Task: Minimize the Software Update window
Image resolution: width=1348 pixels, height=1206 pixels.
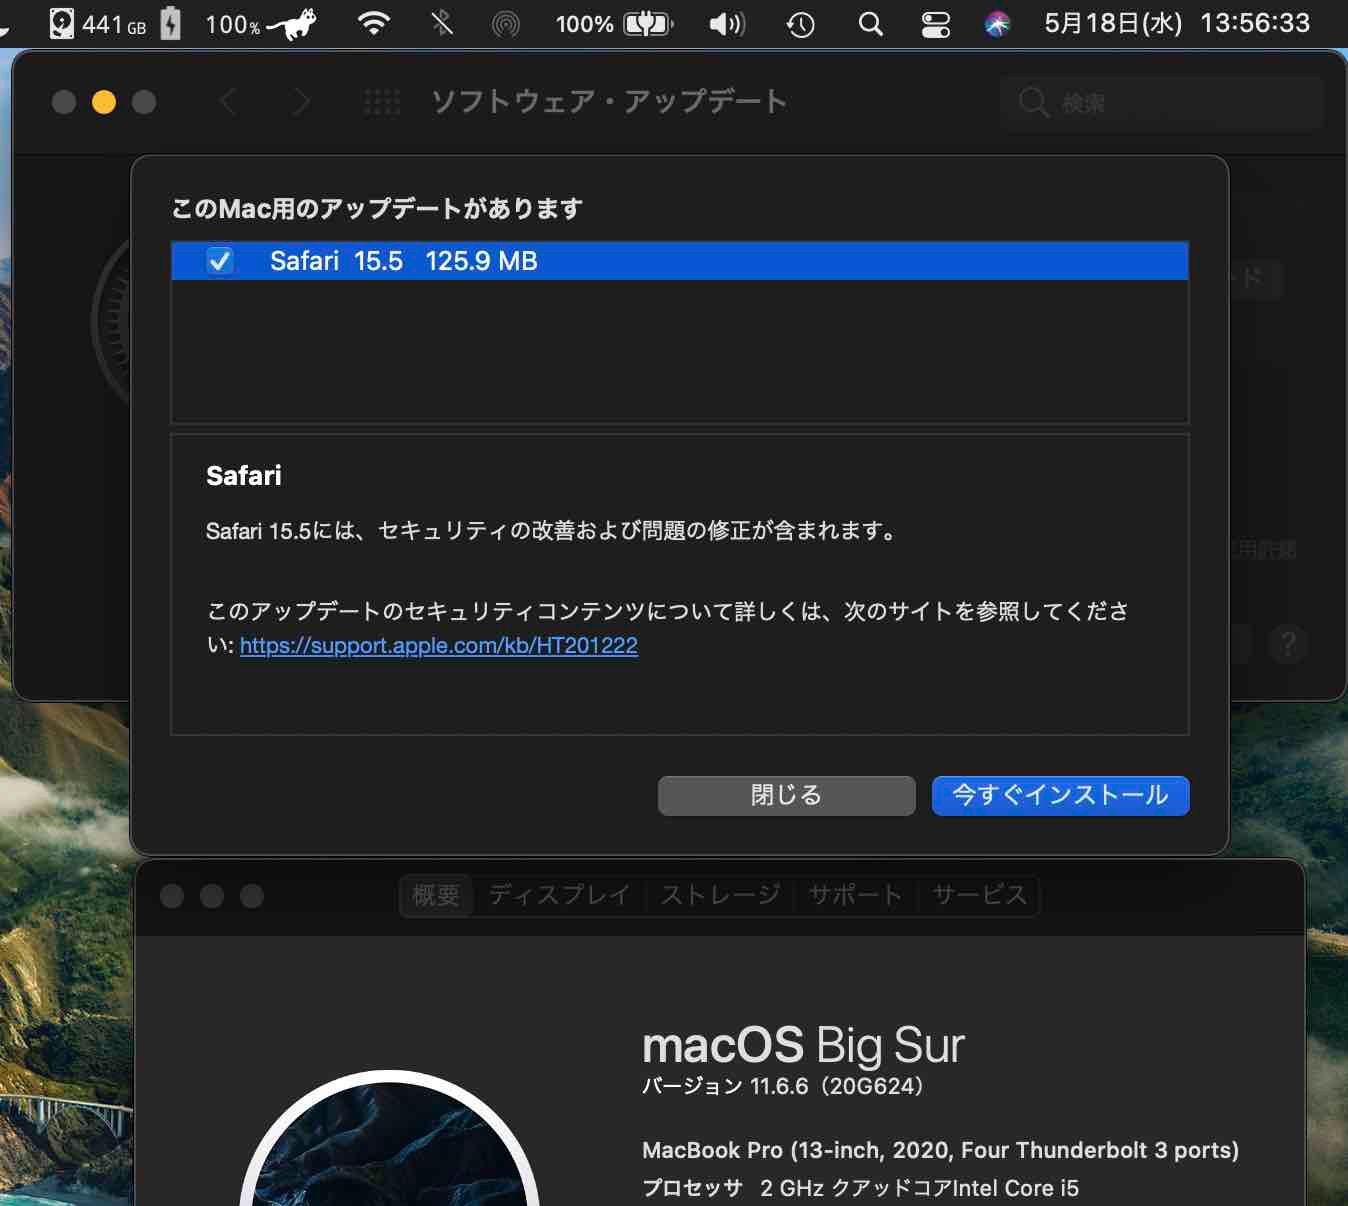Action: pos(104,102)
